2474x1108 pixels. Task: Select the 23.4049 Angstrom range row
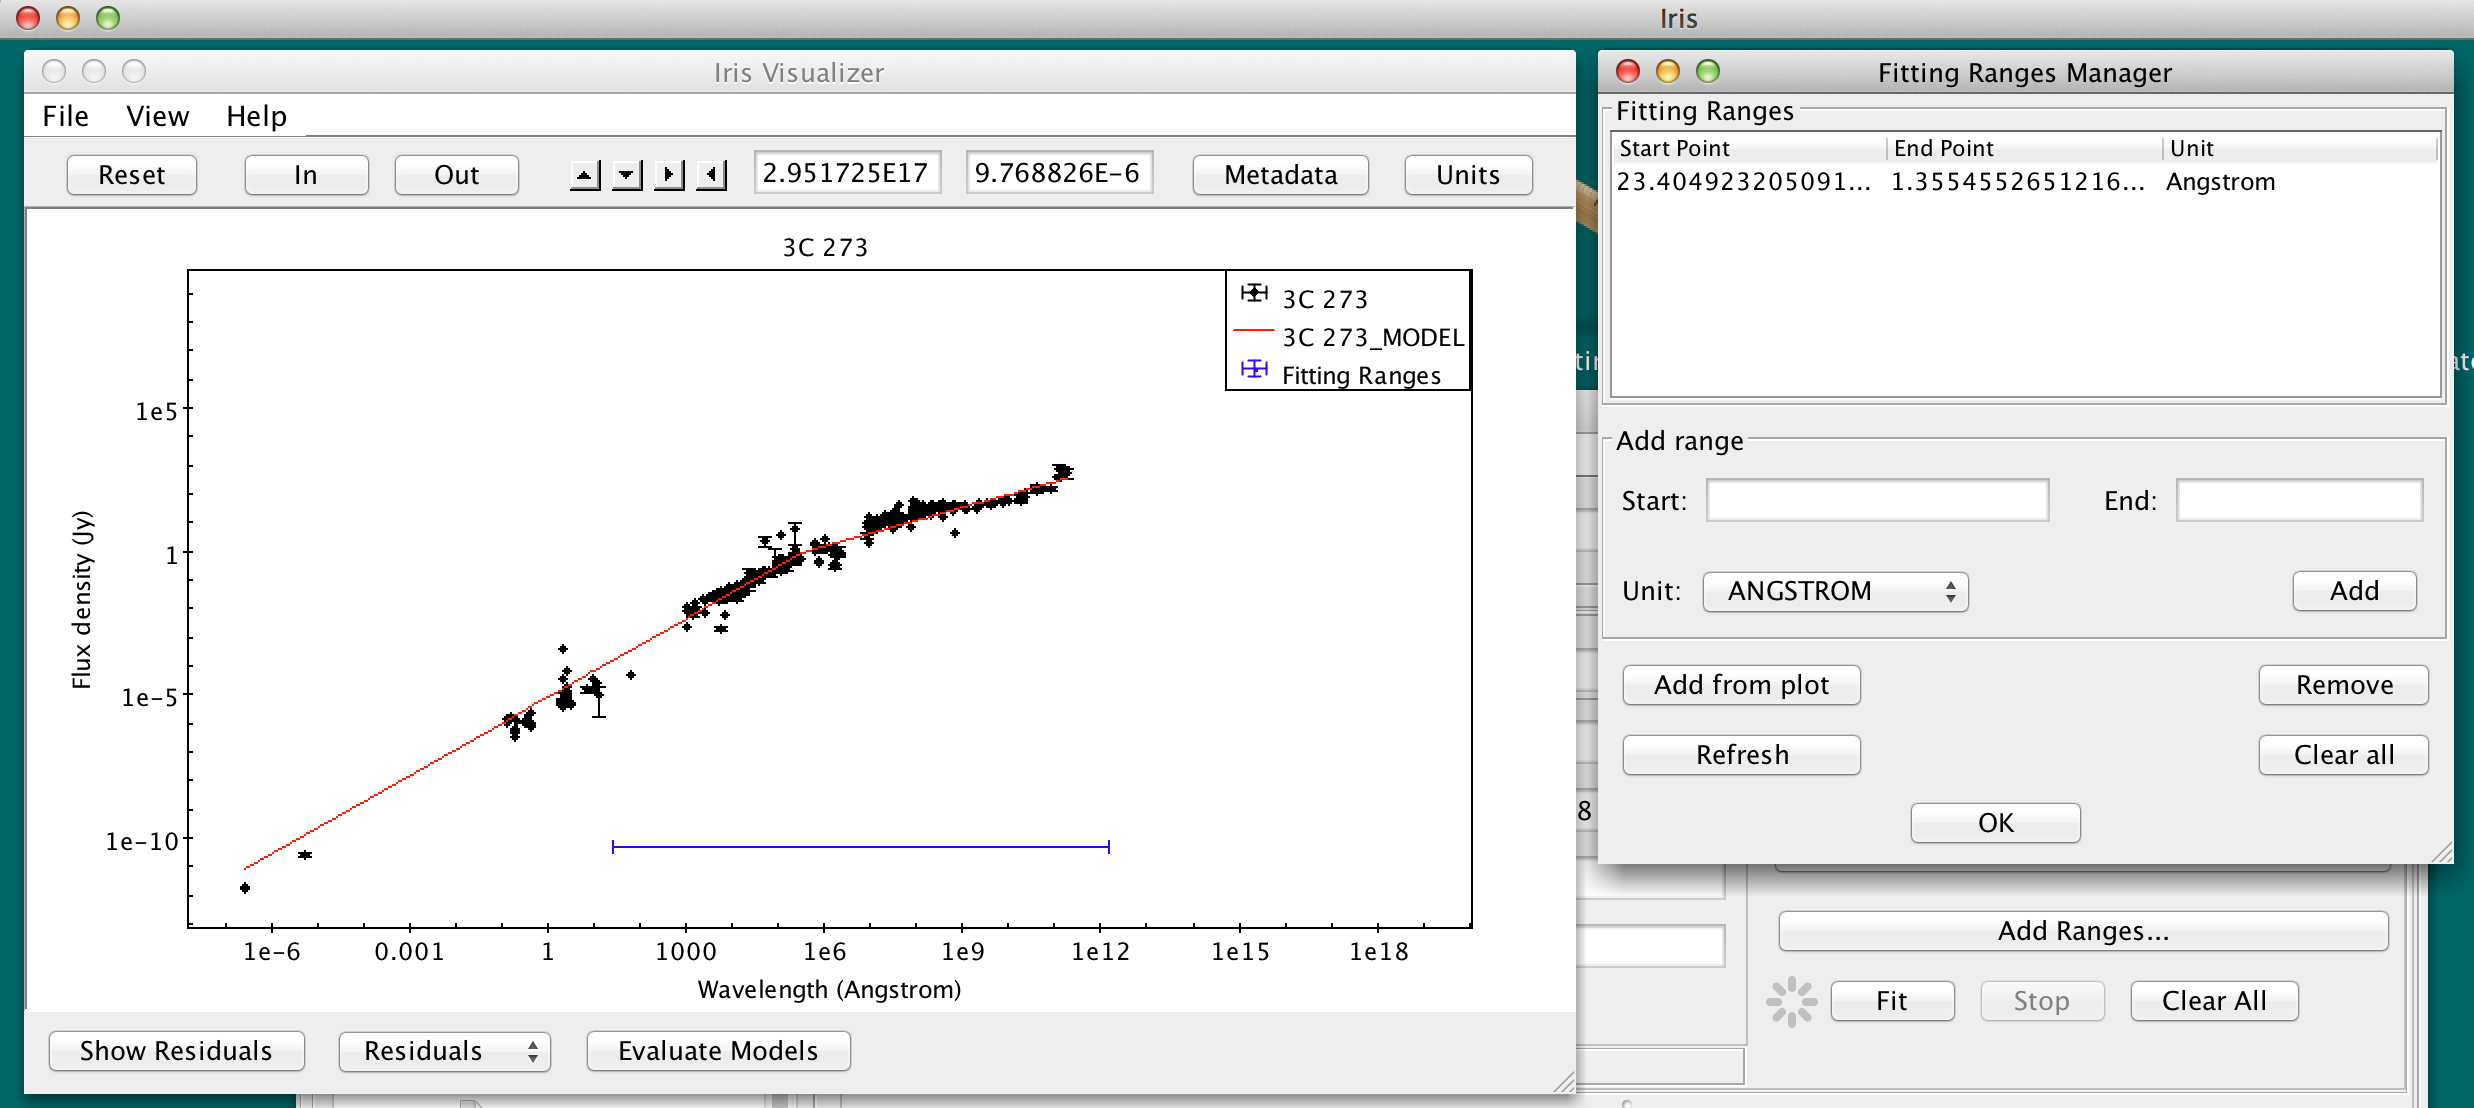[2025, 182]
